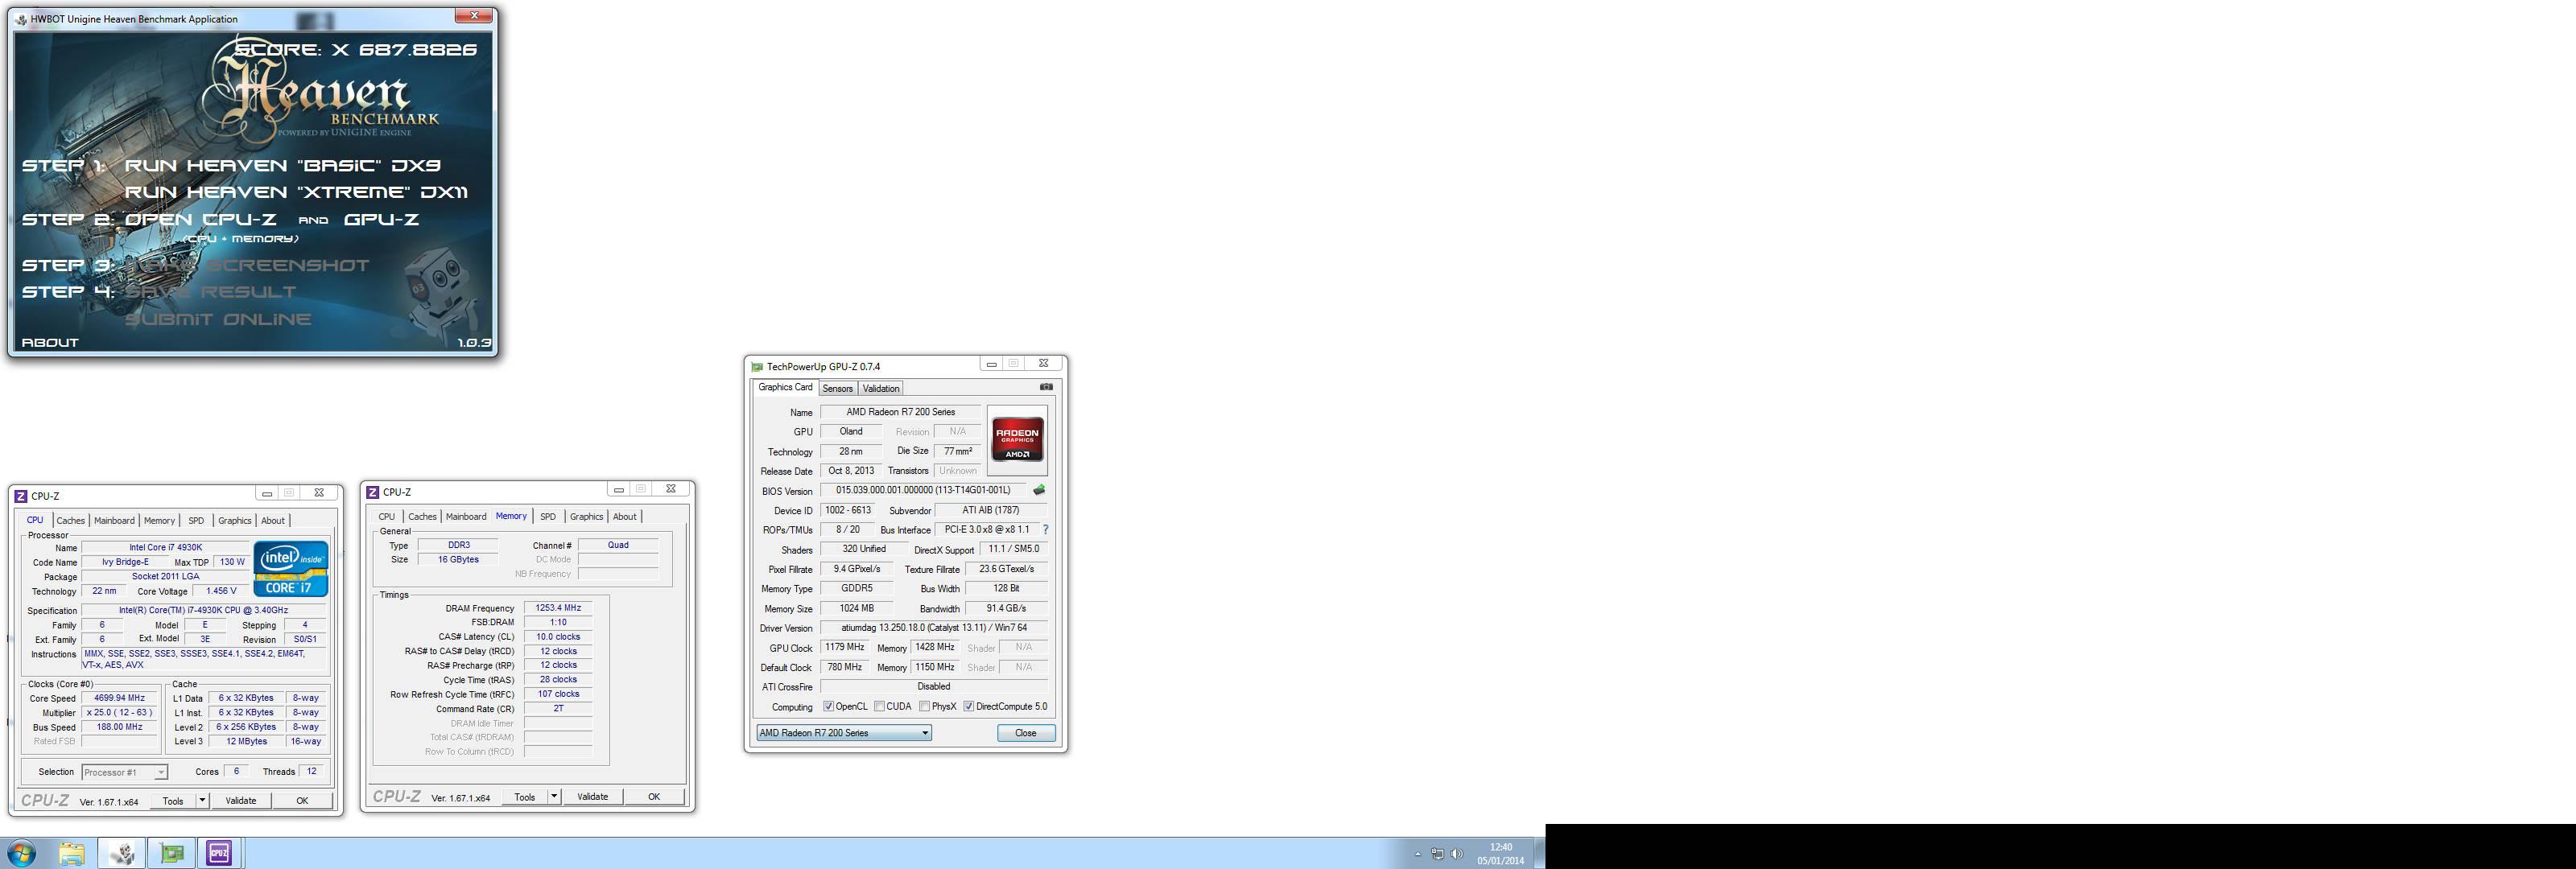This screenshot has height=869, width=2576.
Task: Click the GPU Clock value 1179 MHz
Action: coord(845,647)
